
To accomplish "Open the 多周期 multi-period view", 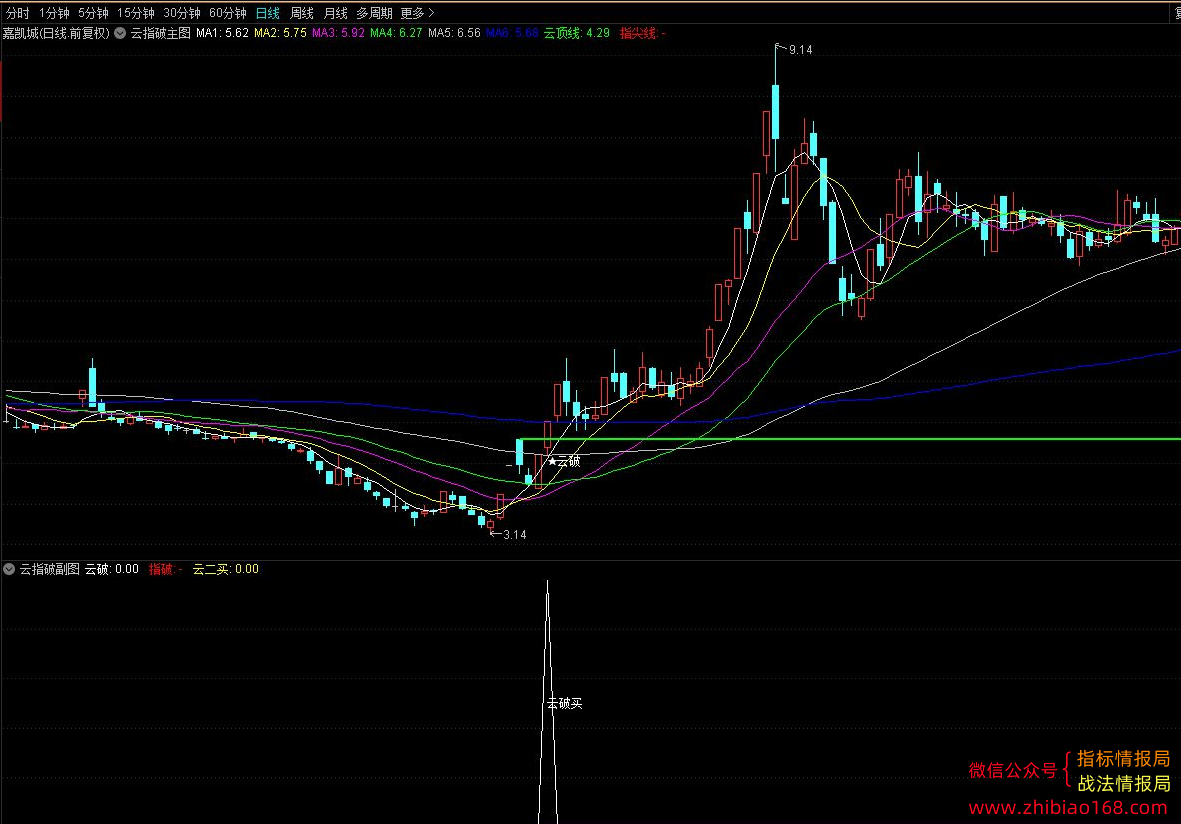I will 374,13.
